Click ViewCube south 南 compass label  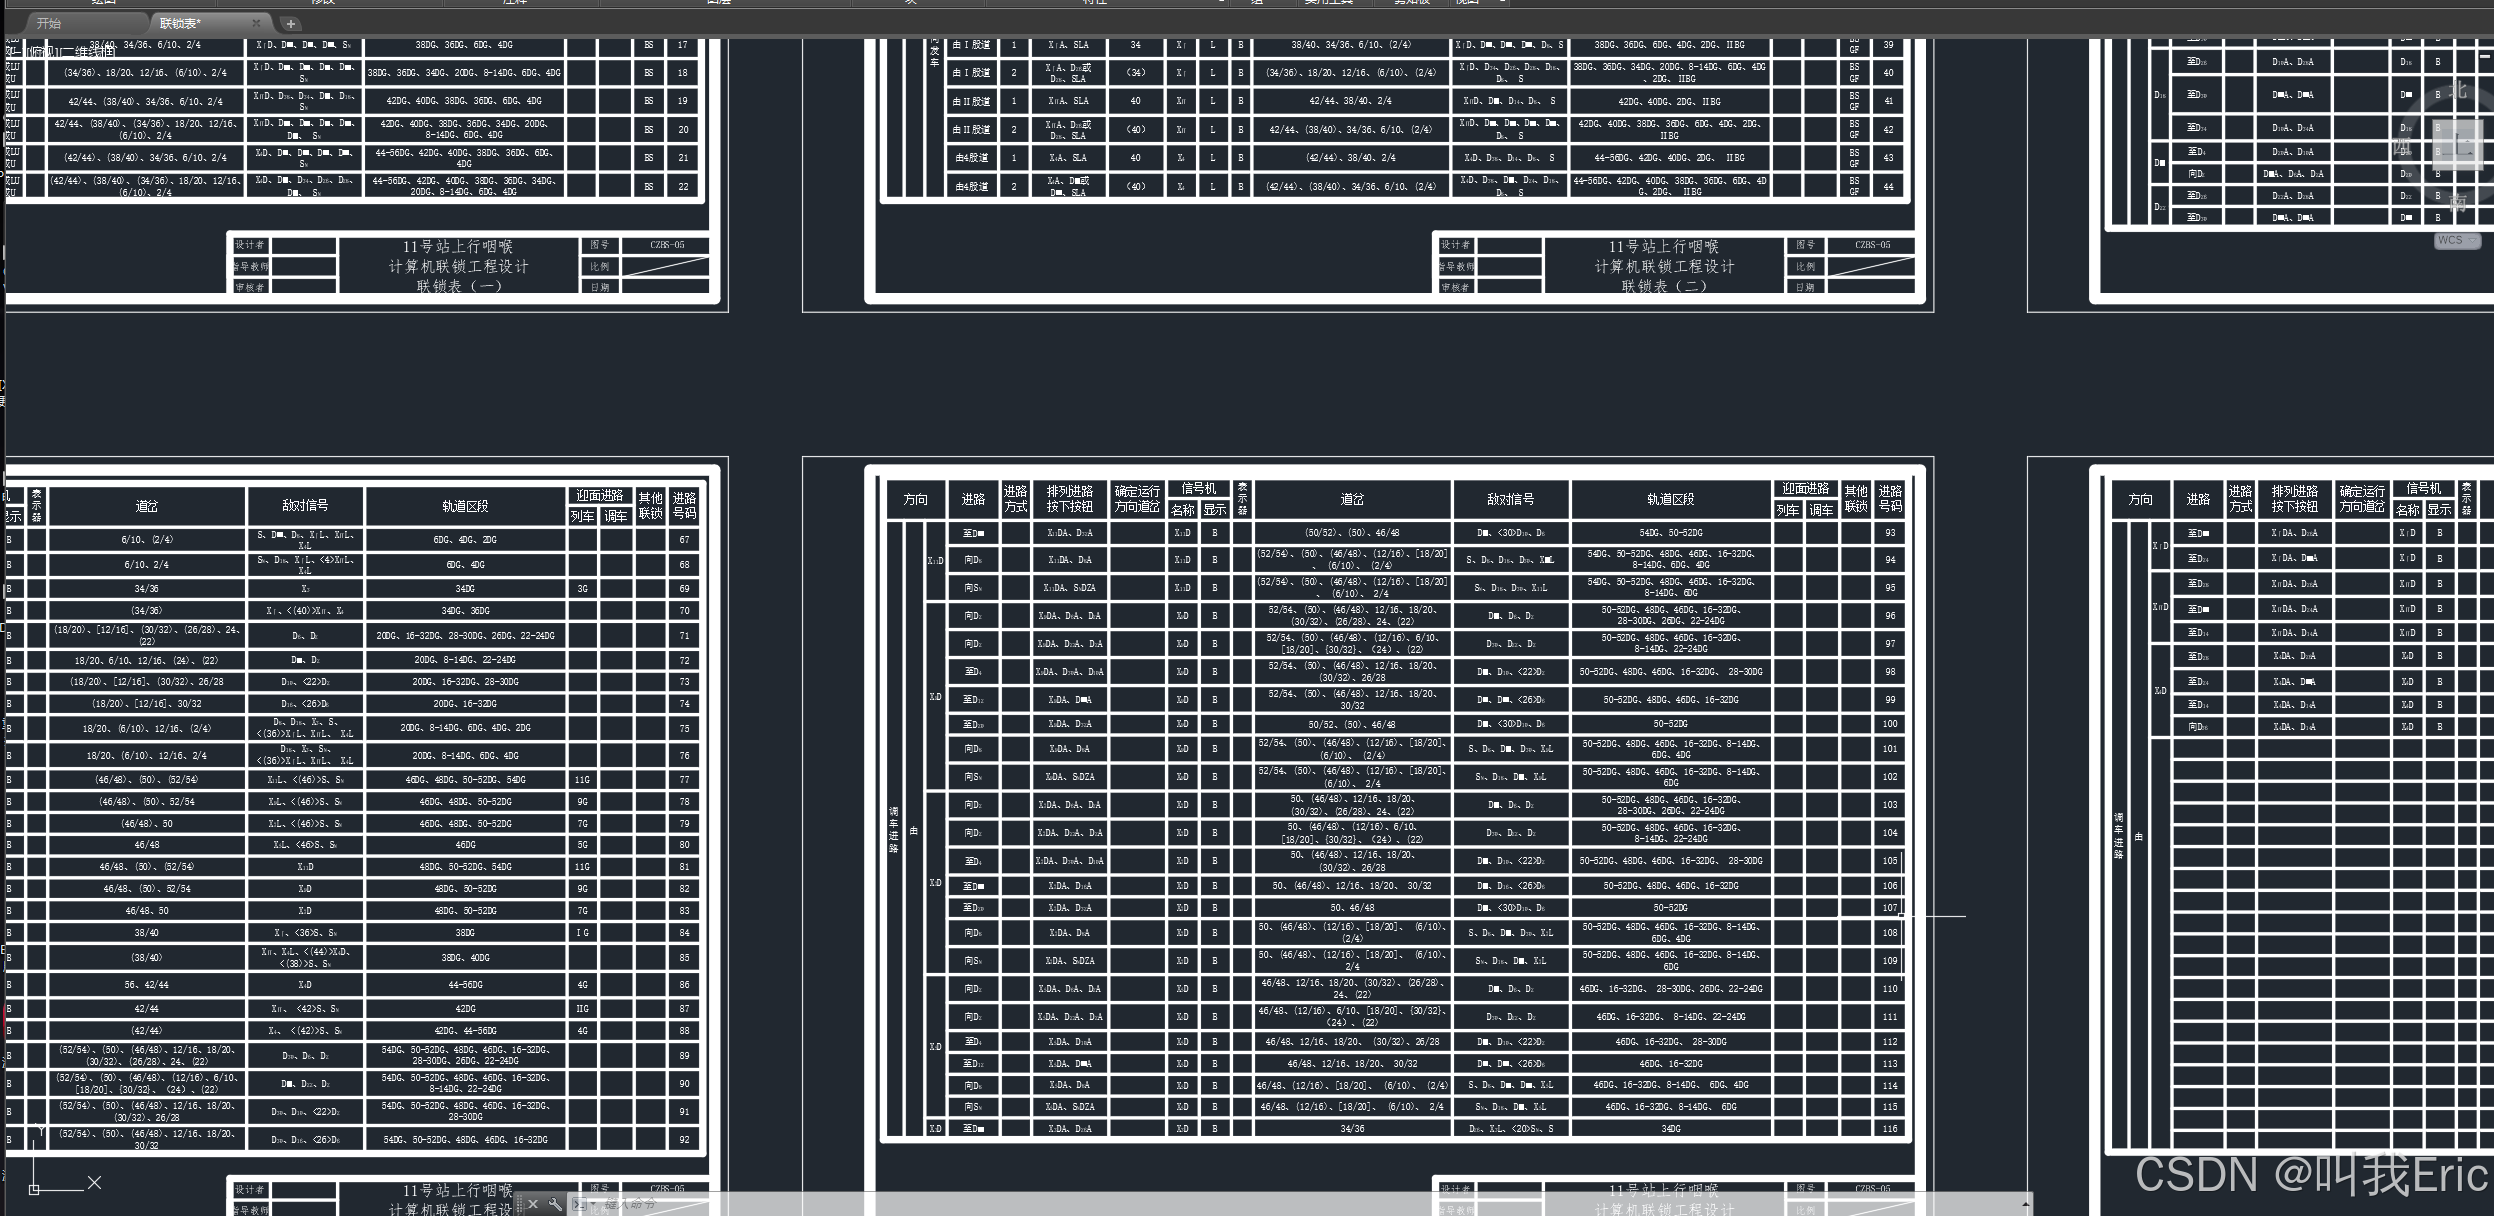pyautogui.click(x=2459, y=203)
